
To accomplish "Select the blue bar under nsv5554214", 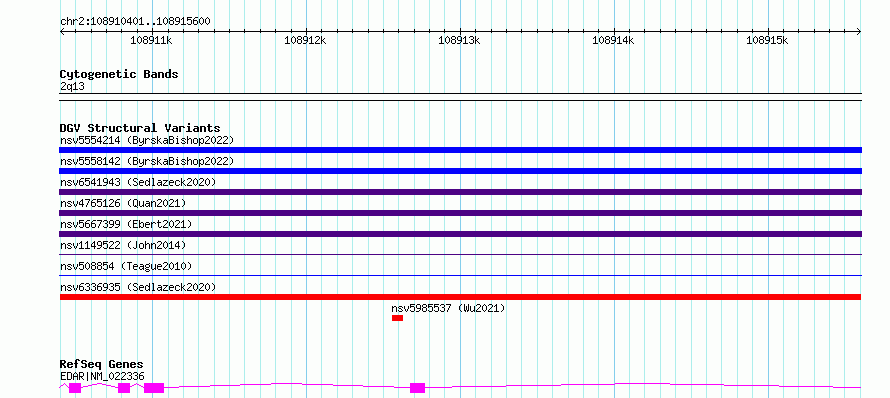I will click(460, 150).
